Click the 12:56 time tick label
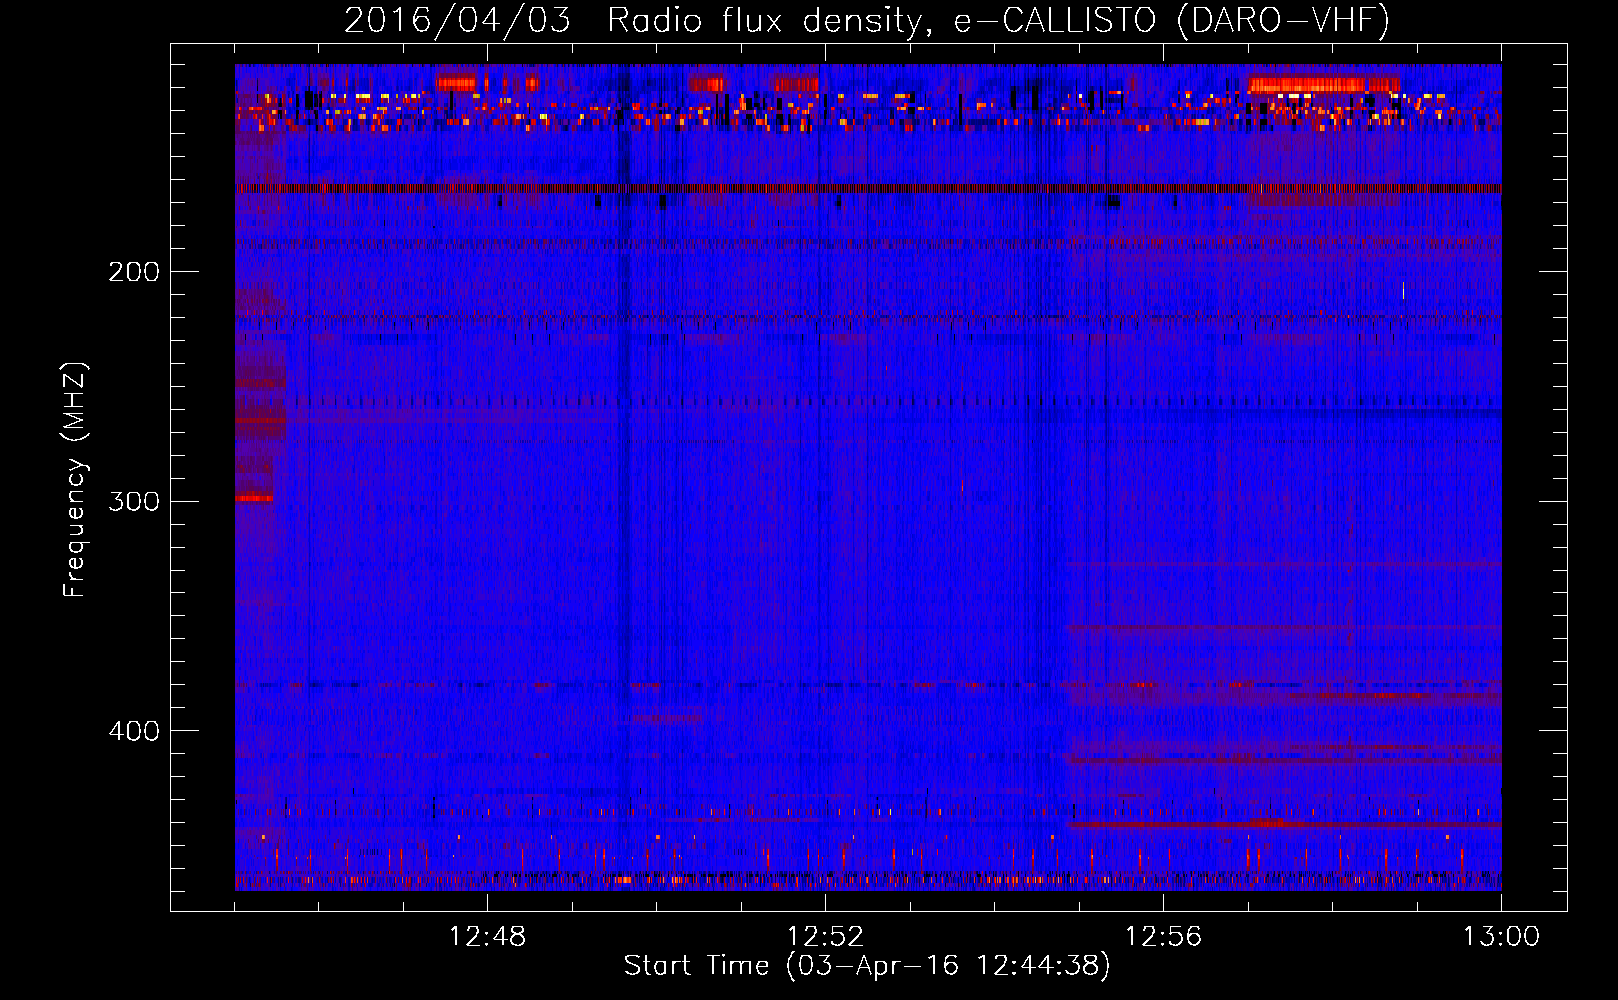1618x1000 pixels. pos(1163,937)
